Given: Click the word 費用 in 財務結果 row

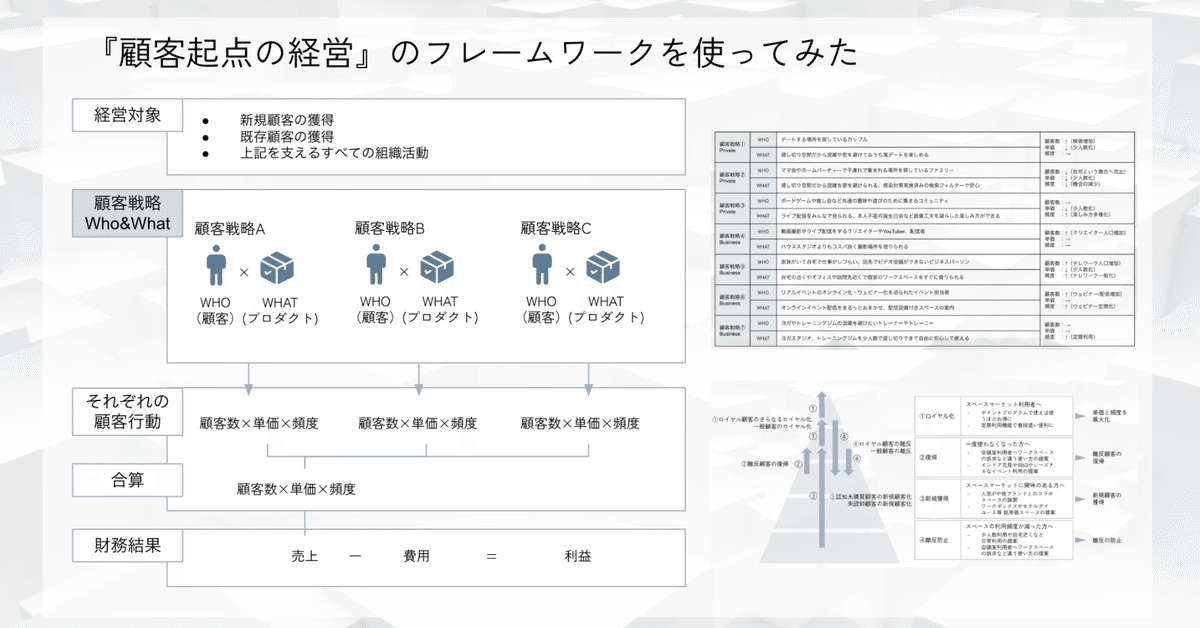Looking at the screenshot, I should point(419,556).
